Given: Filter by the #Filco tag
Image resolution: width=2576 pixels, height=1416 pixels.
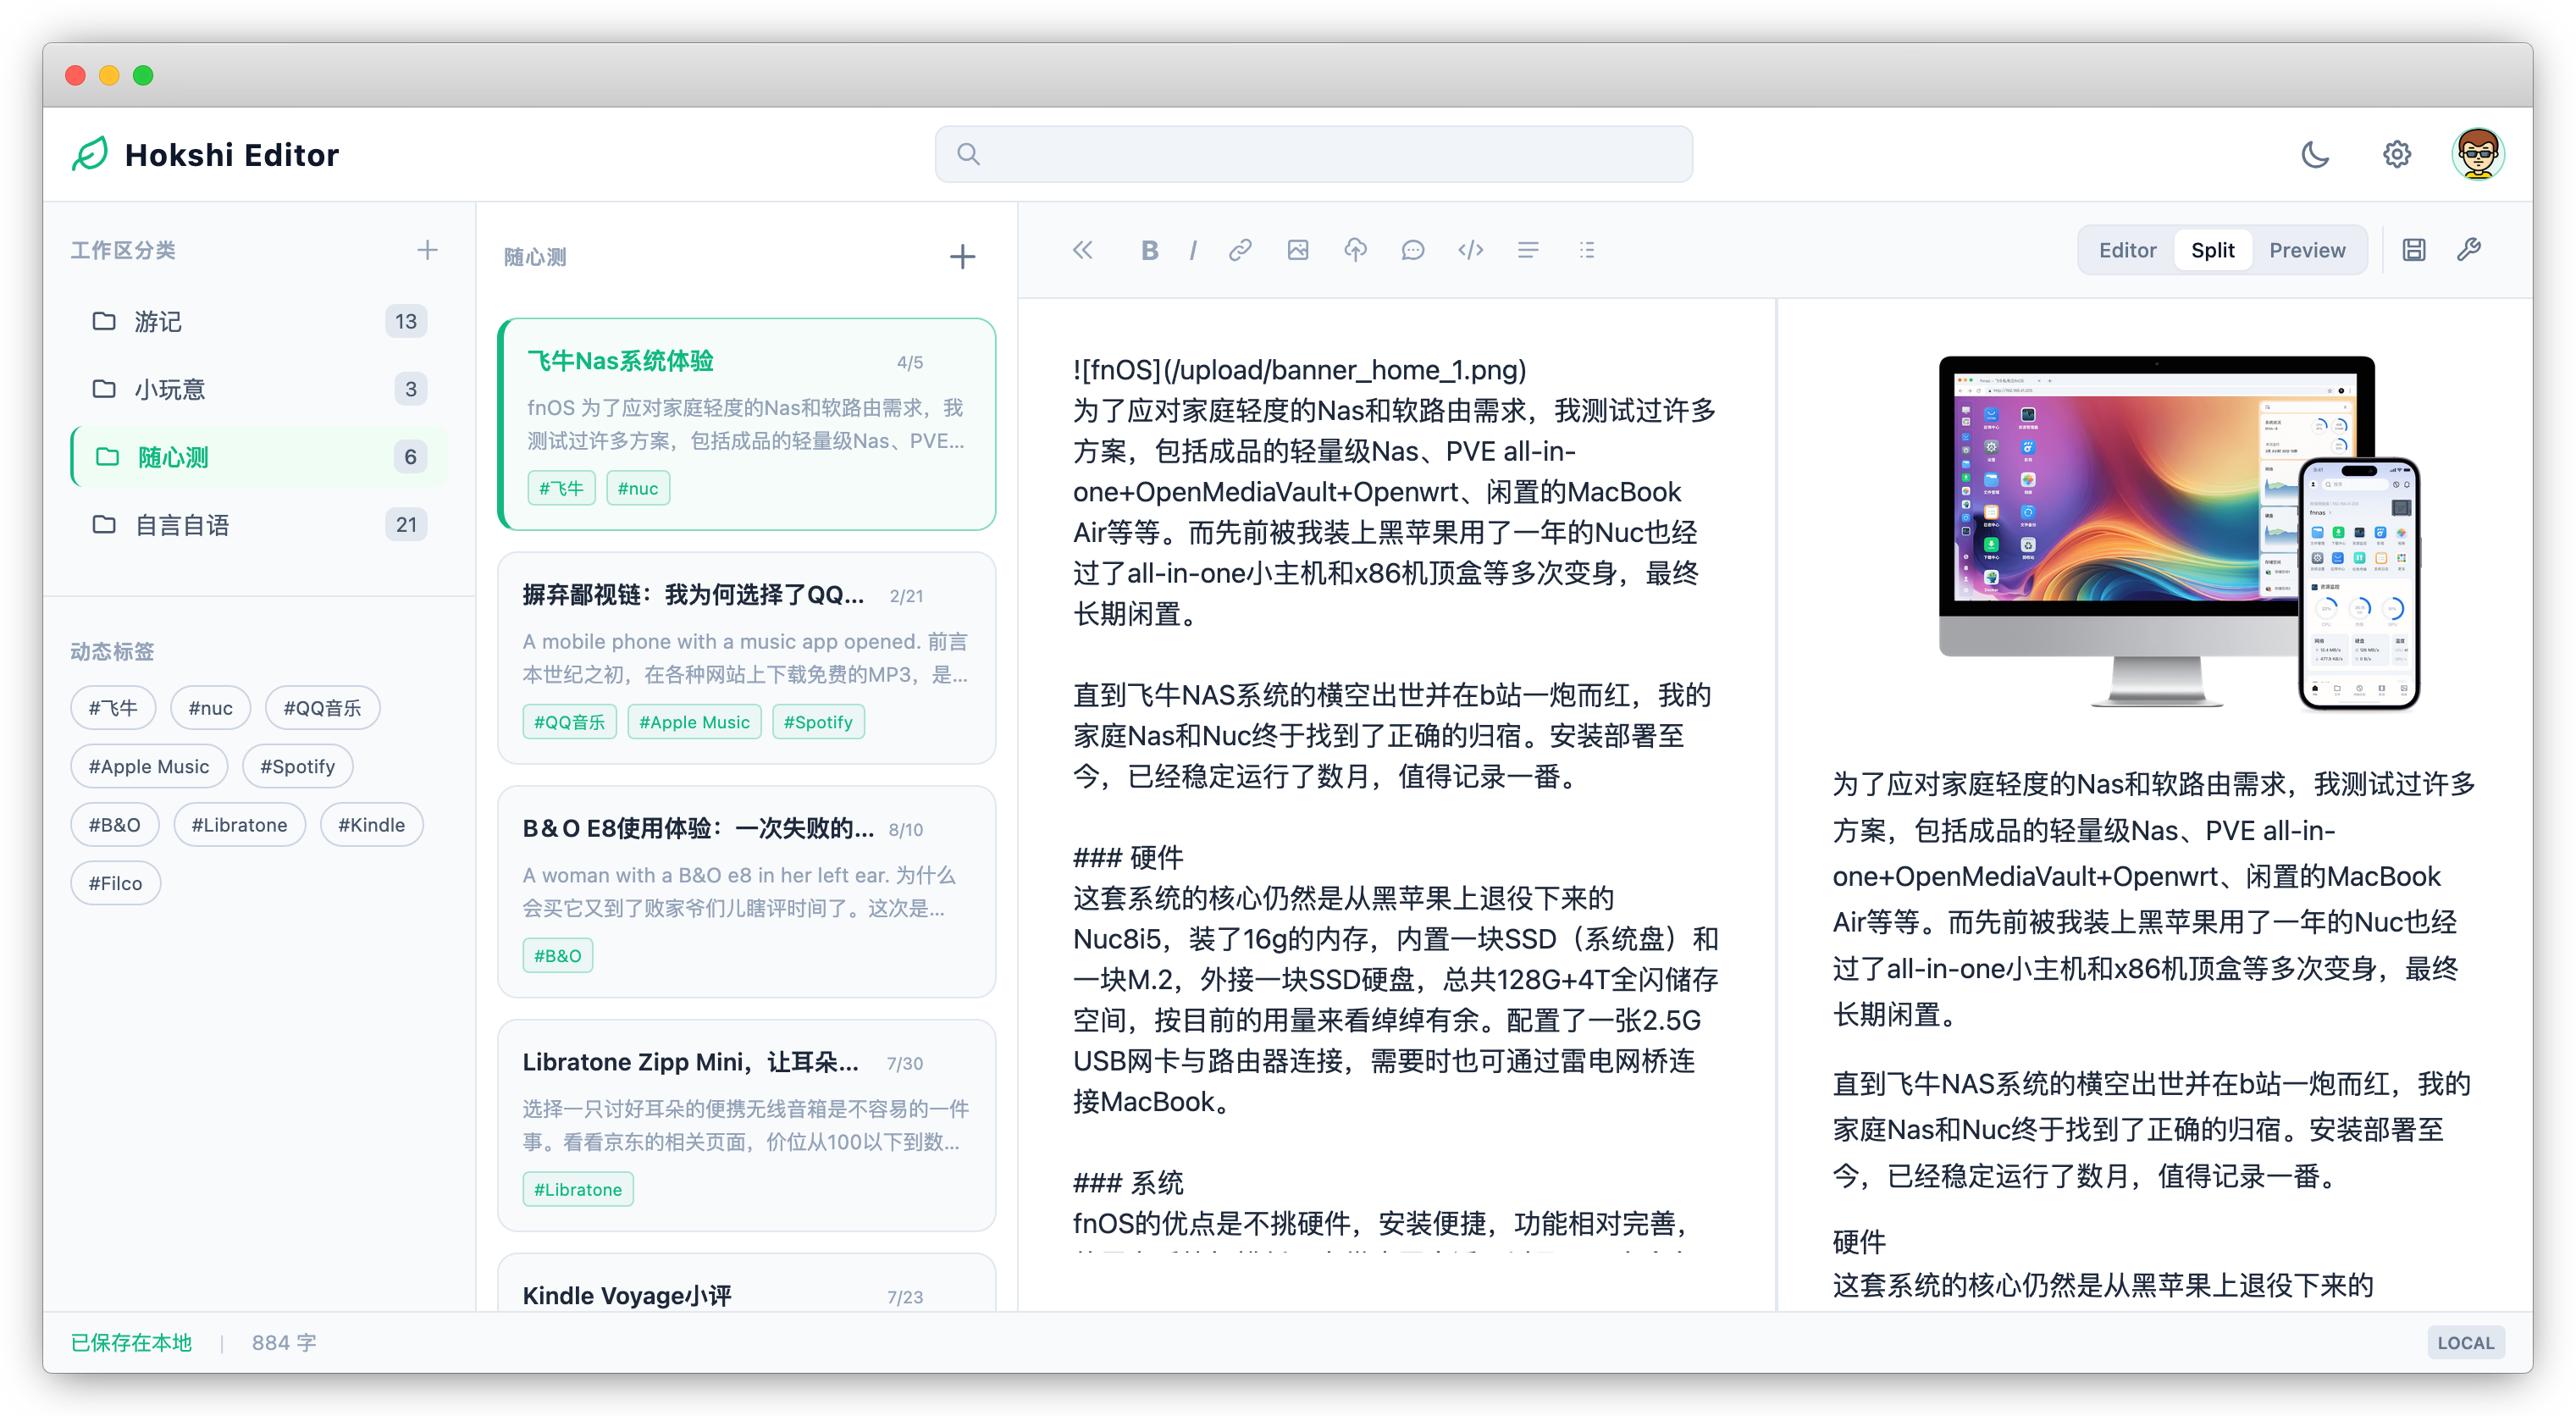Looking at the screenshot, I should point(115,883).
